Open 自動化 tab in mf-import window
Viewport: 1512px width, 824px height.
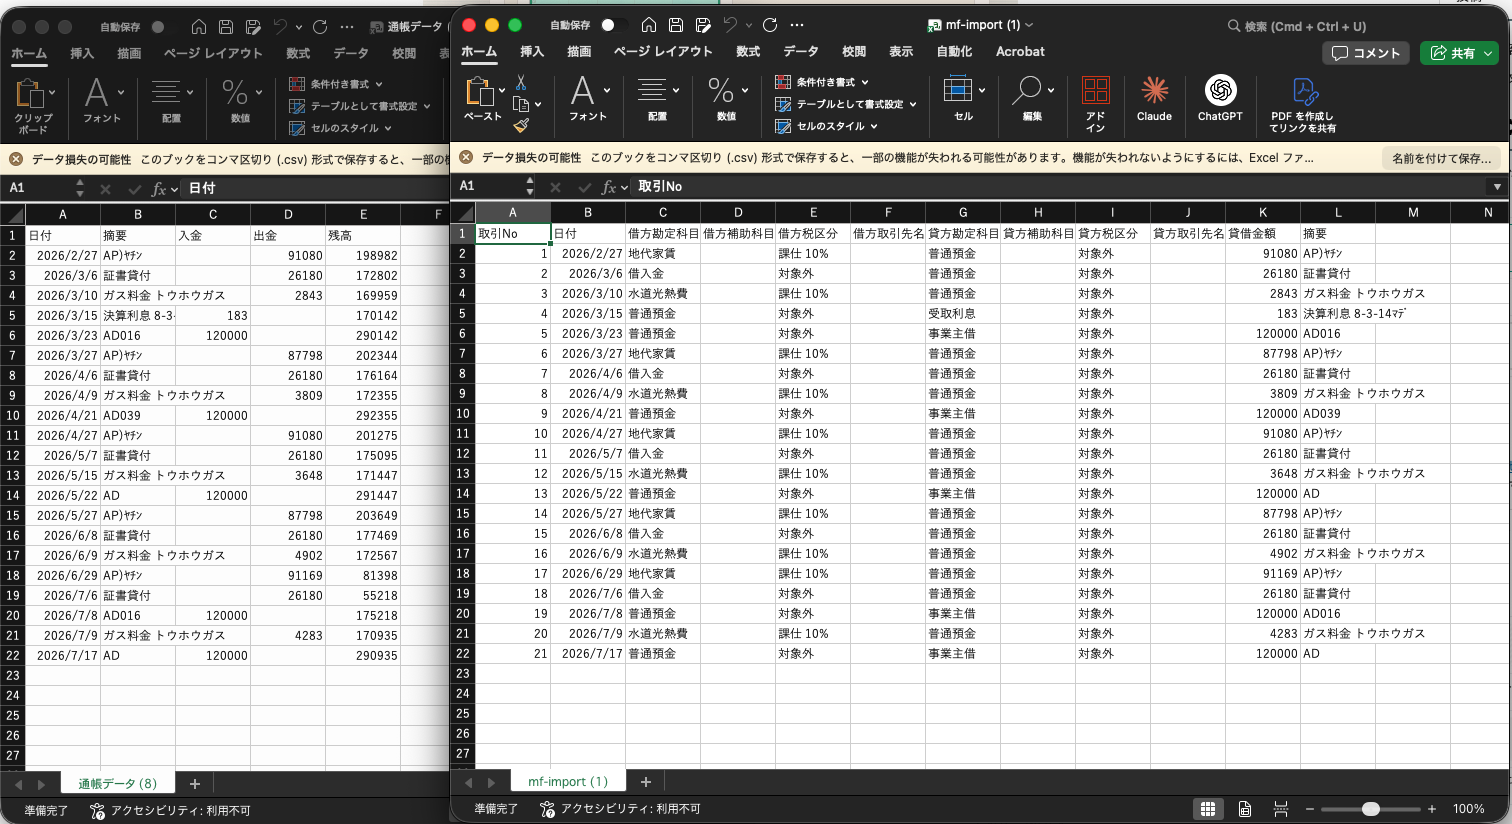pyautogui.click(x=954, y=52)
